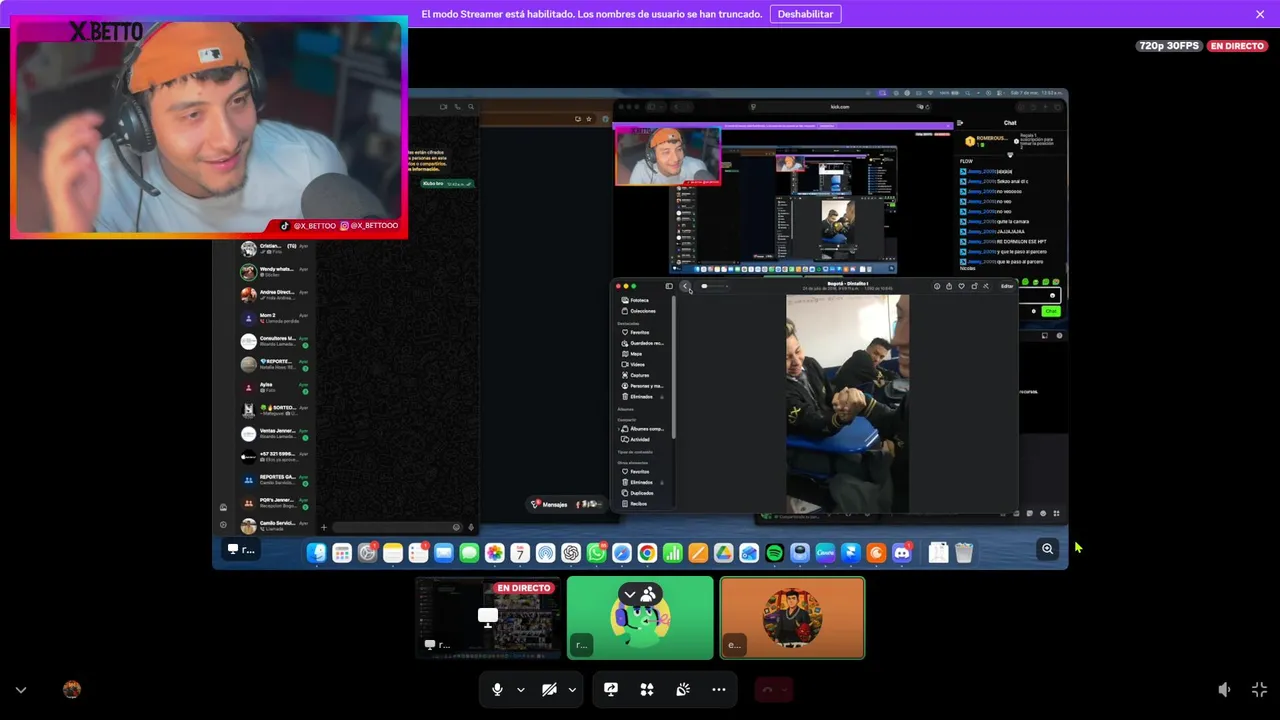Expand the chevron on green participant tile

[630, 595]
